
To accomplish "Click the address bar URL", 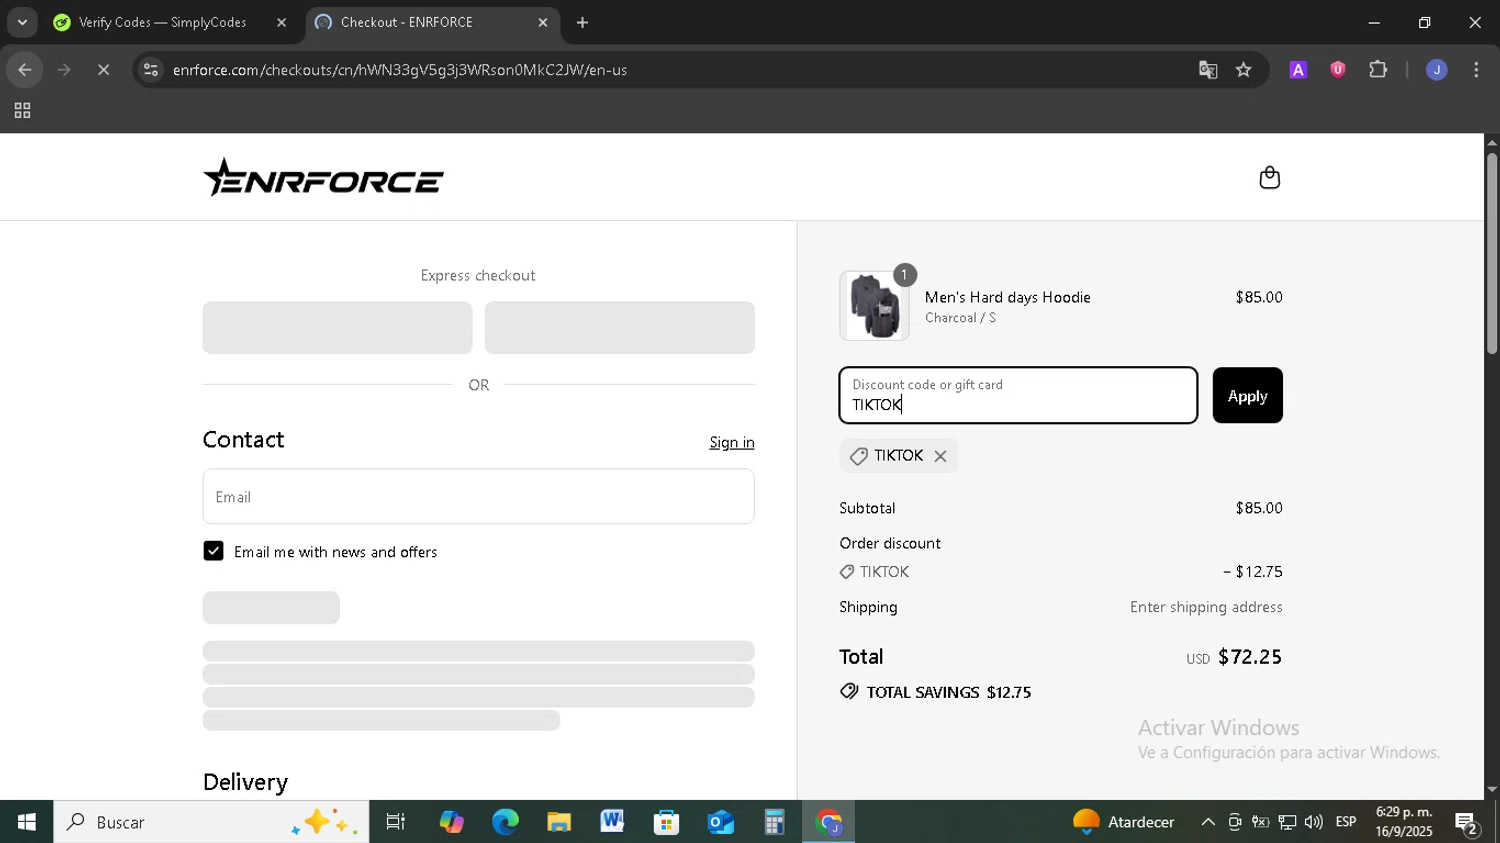I will point(400,70).
